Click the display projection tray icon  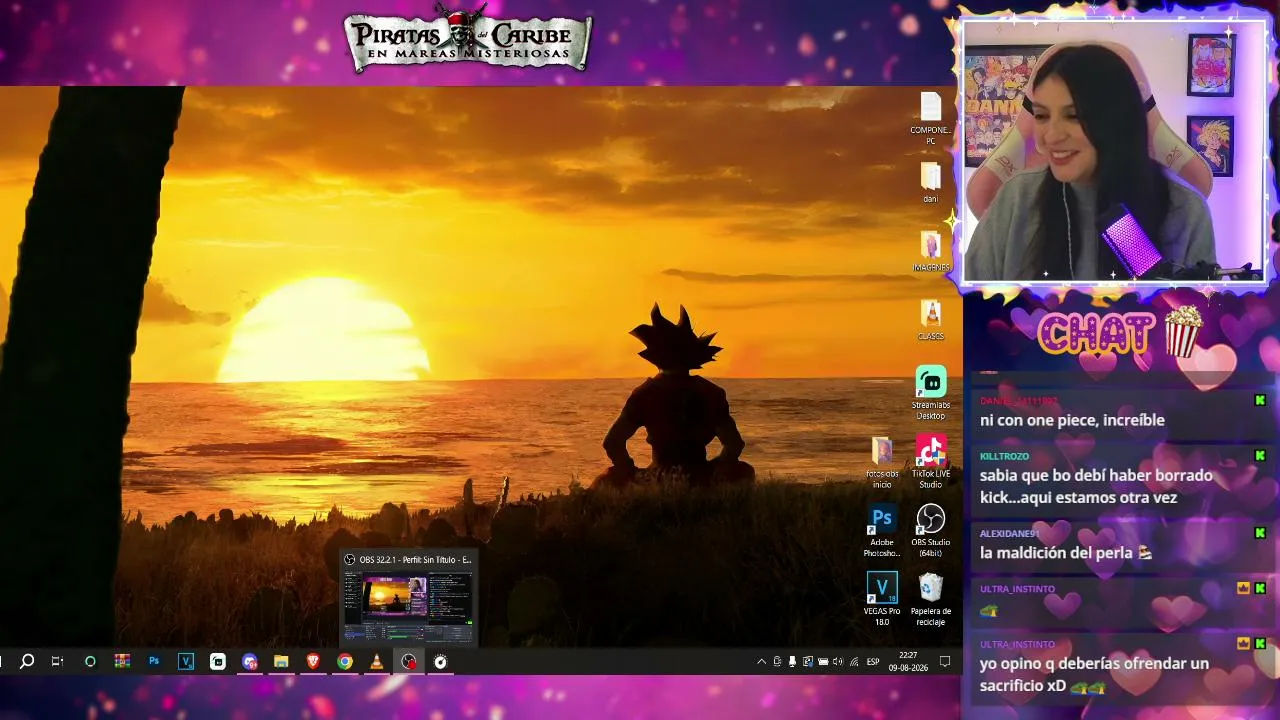pos(807,661)
